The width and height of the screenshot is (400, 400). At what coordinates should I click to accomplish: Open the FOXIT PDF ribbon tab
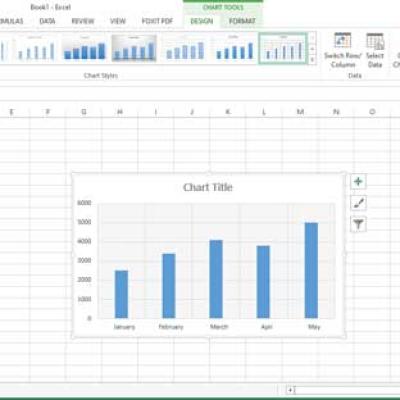157,21
